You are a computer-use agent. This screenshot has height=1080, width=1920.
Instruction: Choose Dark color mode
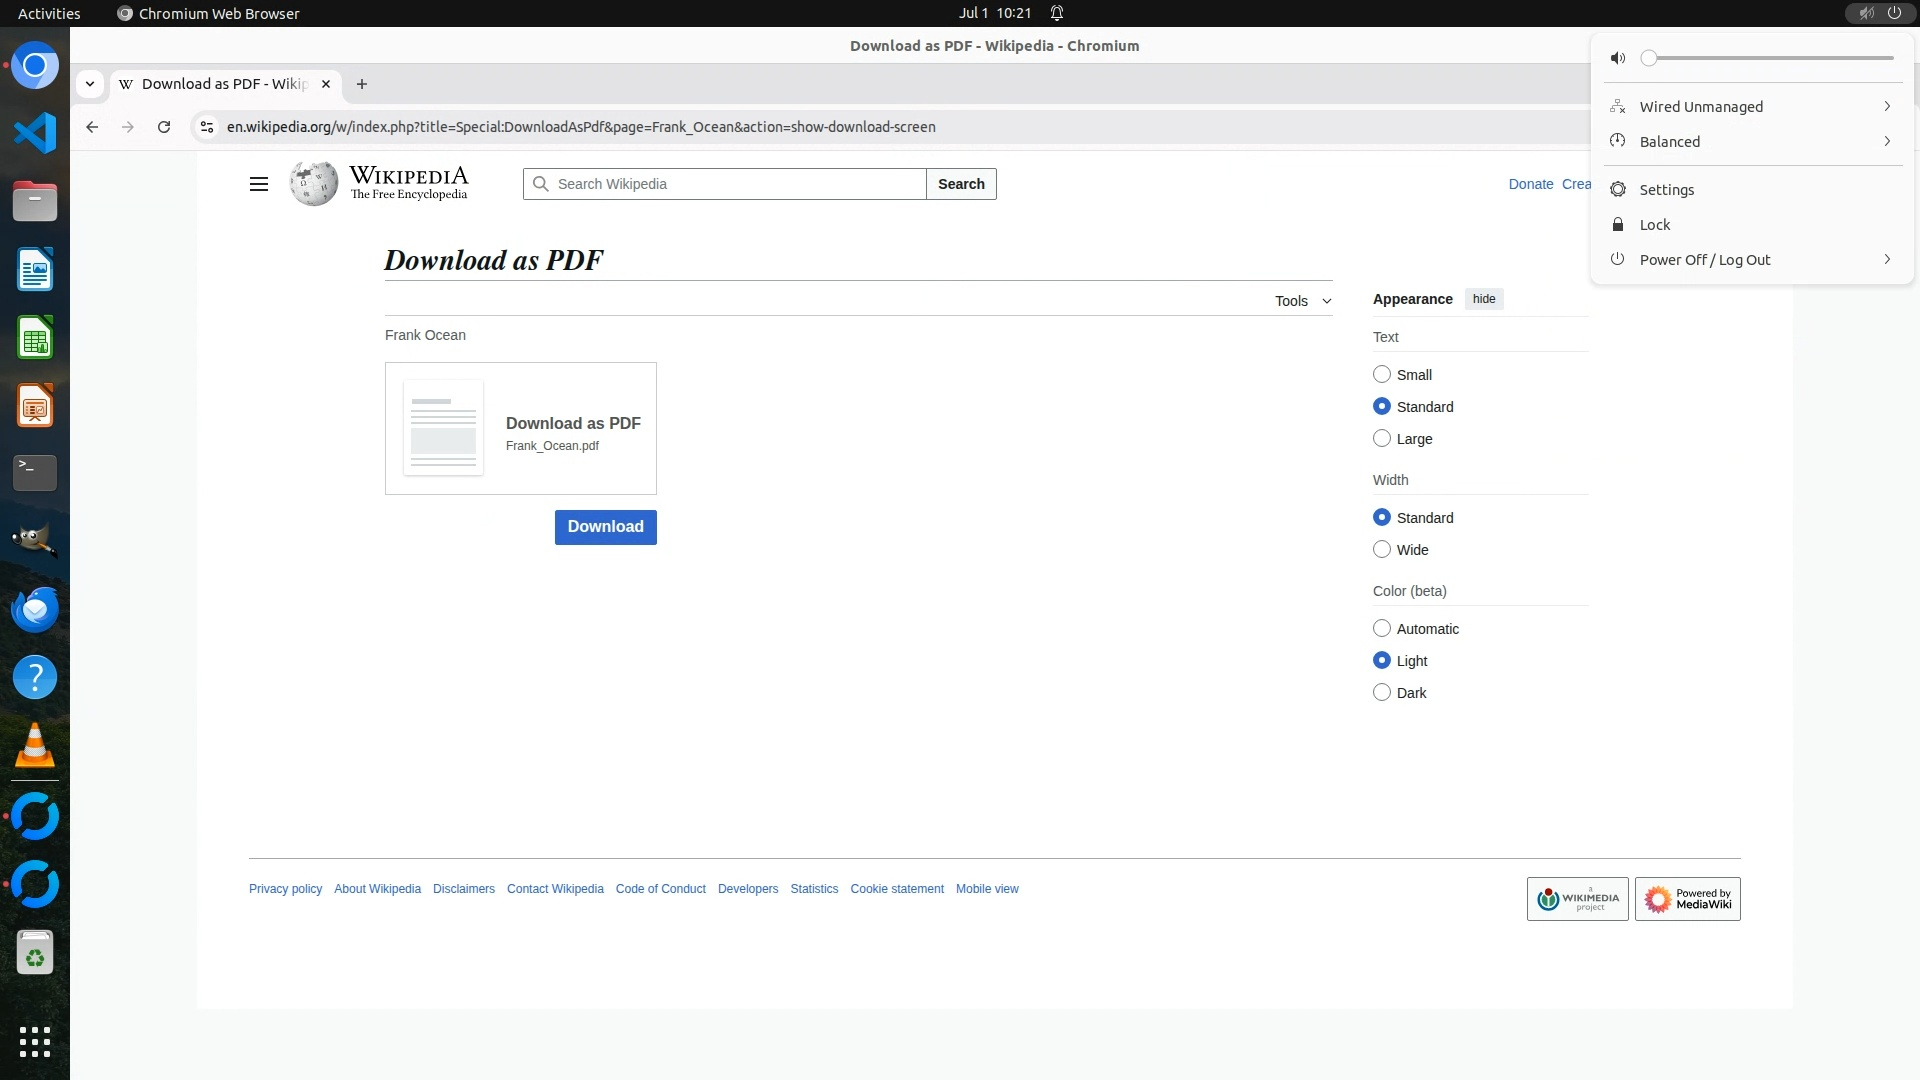[x=1382, y=692]
